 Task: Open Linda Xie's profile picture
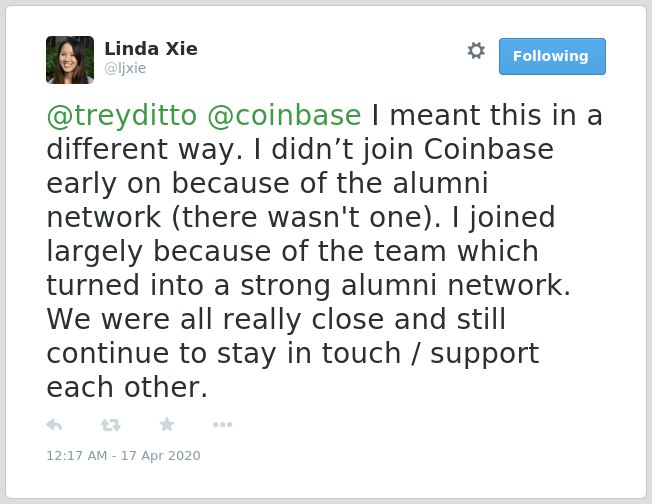[70, 60]
